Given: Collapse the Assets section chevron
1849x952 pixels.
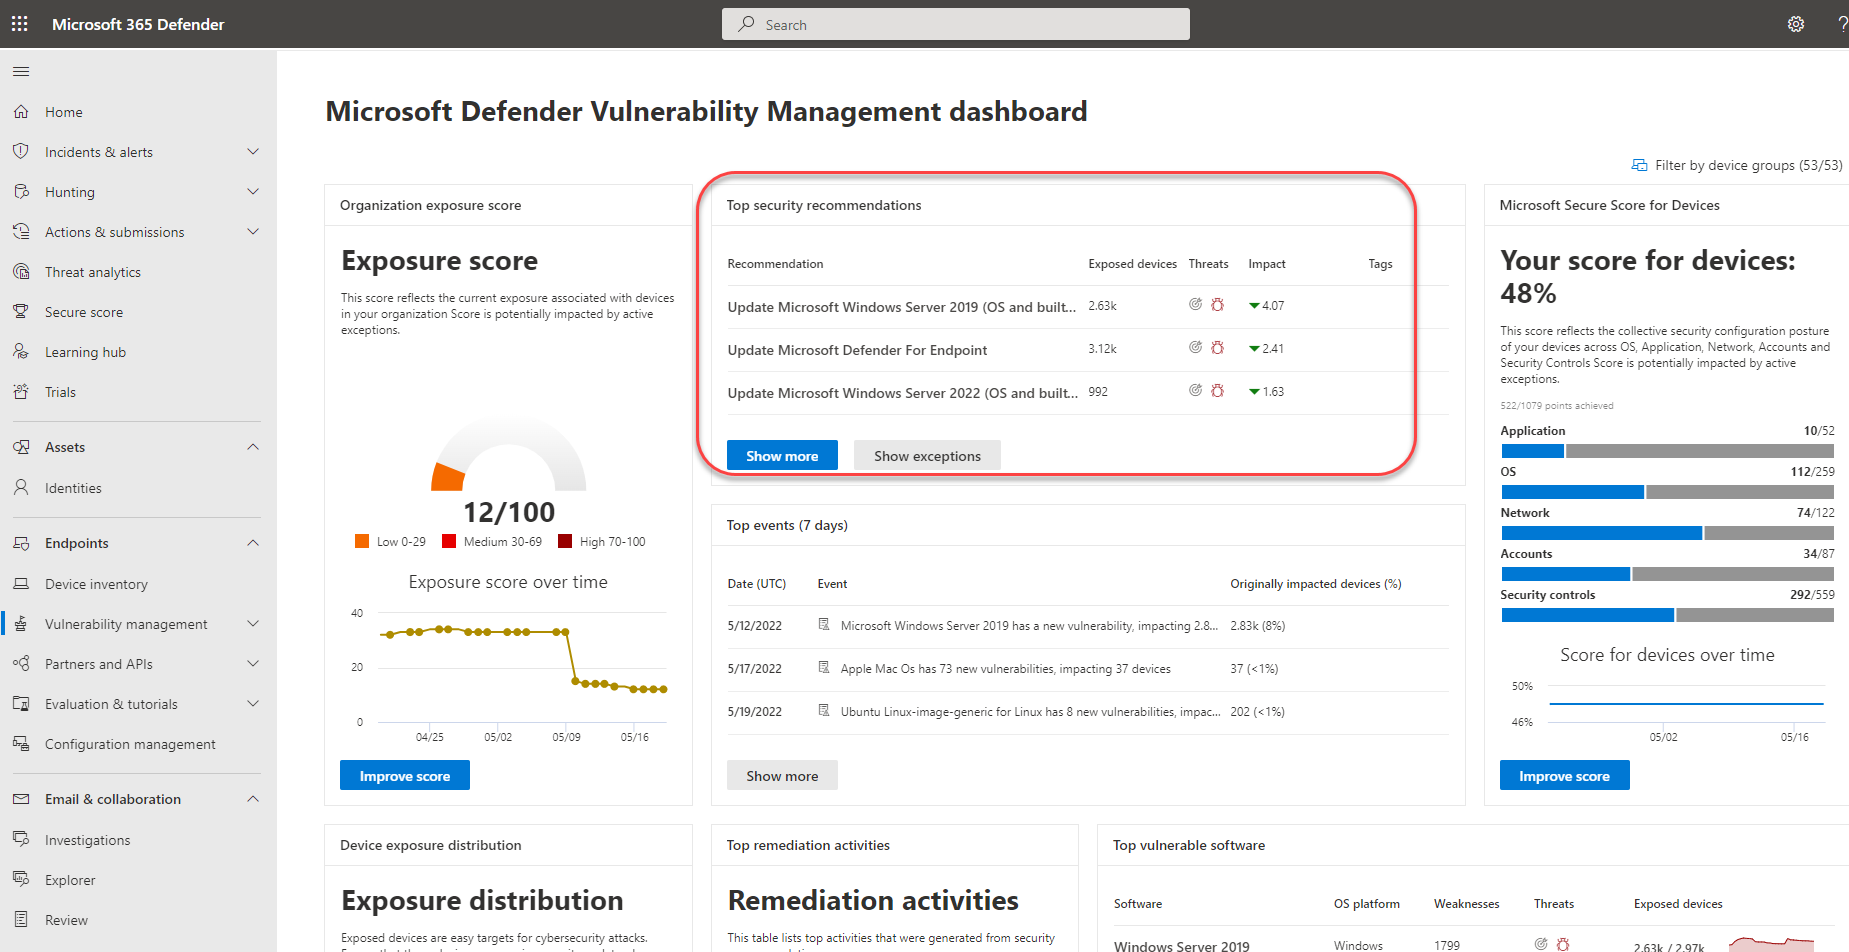Looking at the screenshot, I should pos(253,446).
